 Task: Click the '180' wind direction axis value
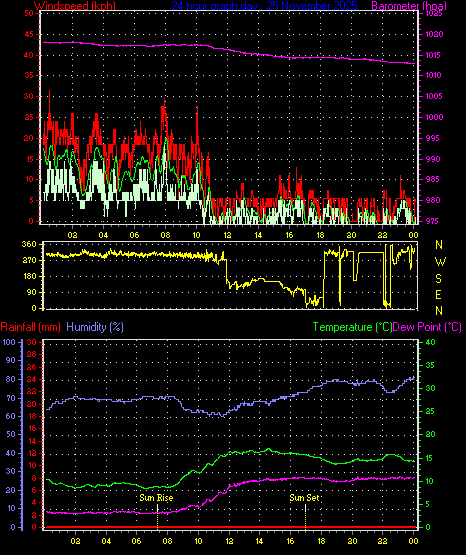click(29, 276)
